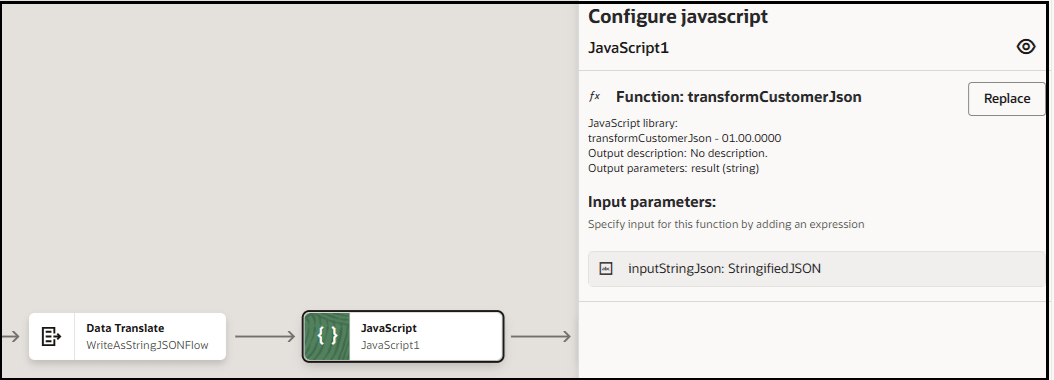
Task: Click the transformCustomerJson - 01.00.0000 library text
Action: pos(684,139)
